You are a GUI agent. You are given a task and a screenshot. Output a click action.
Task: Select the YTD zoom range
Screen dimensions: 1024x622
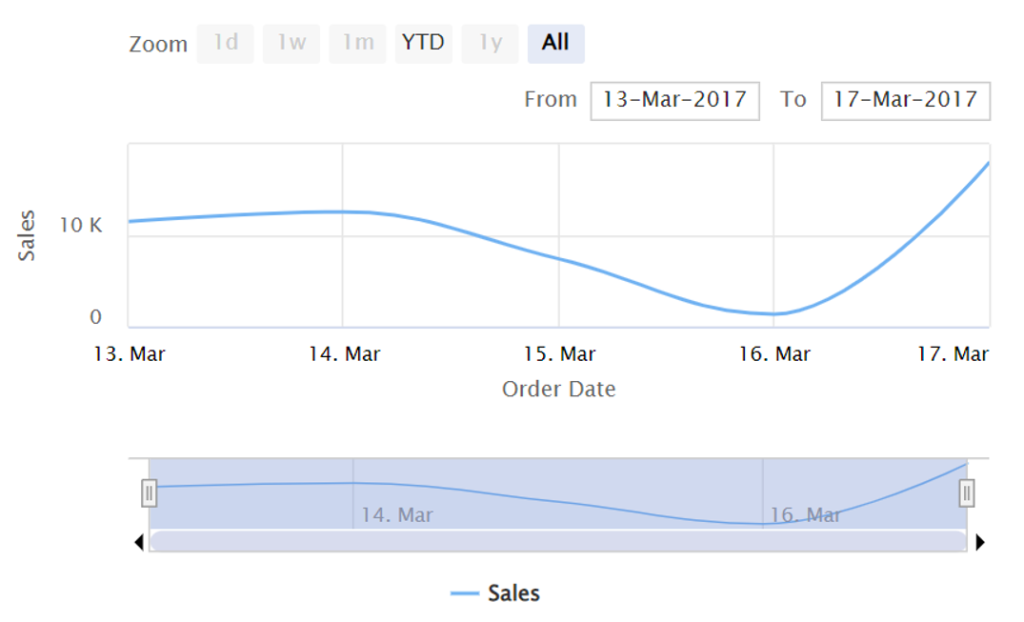point(423,43)
